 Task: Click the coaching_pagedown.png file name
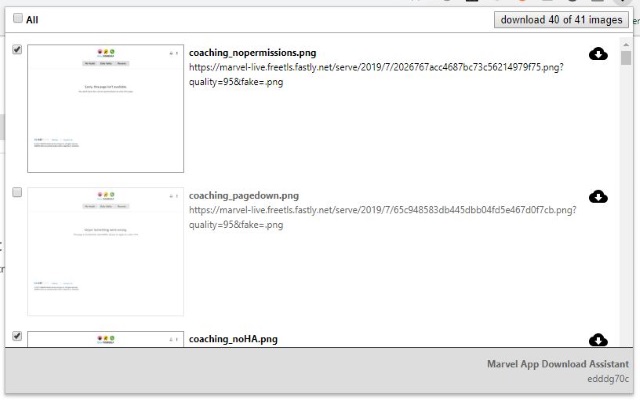[x=244, y=196]
